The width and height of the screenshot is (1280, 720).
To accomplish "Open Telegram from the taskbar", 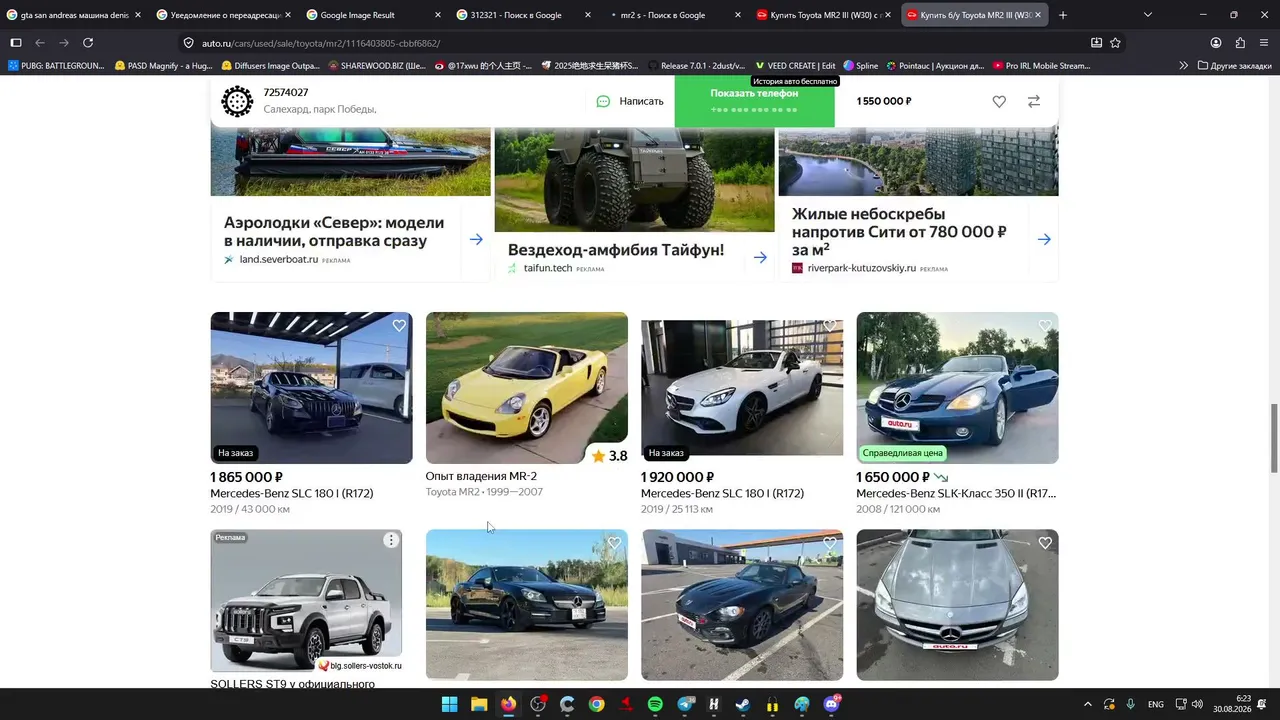I will 685,704.
